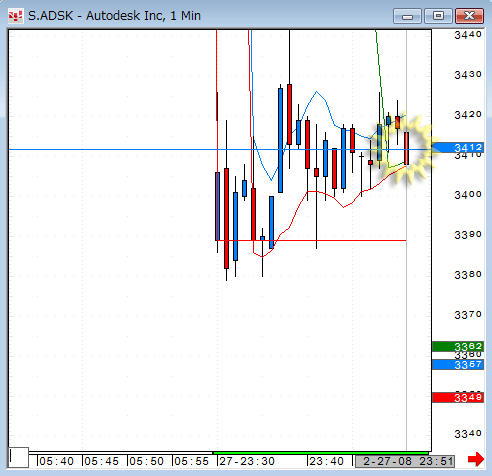Click the 23:40 time axis label
This screenshot has width=492, height=476.
[326, 461]
